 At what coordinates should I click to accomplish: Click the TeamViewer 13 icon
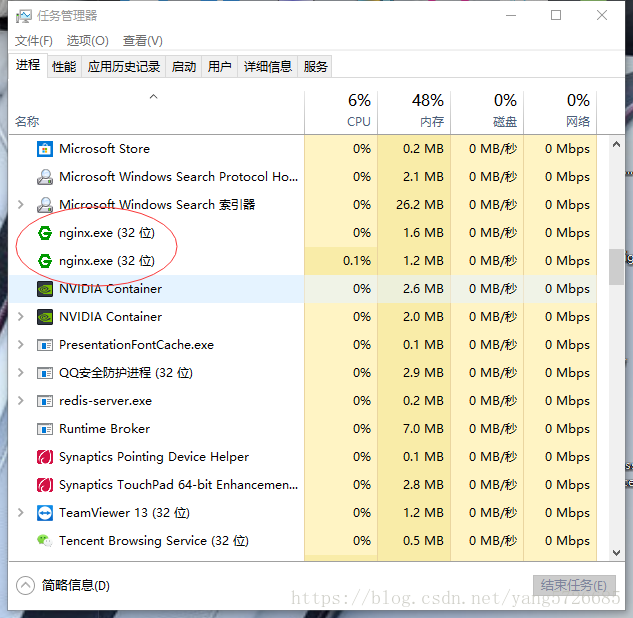(45, 513)
